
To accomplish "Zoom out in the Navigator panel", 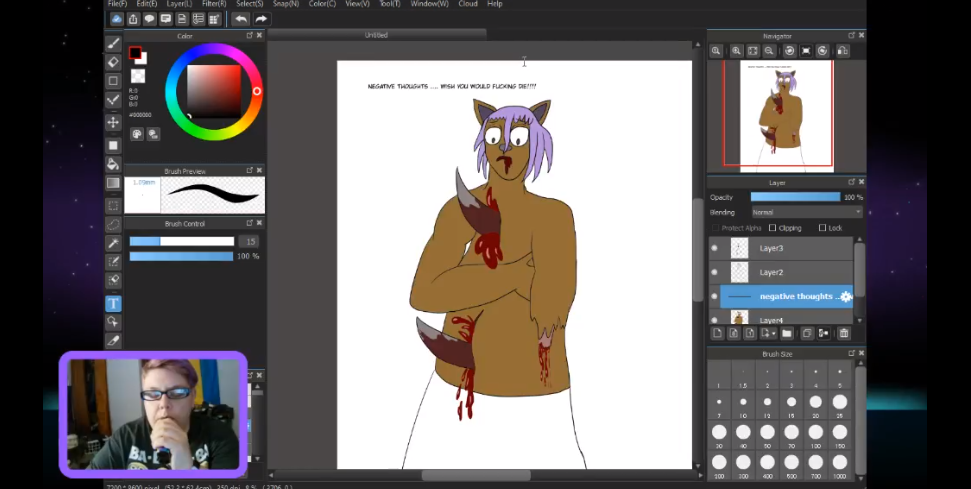I will pyautogui.click(x=769, y=51).
